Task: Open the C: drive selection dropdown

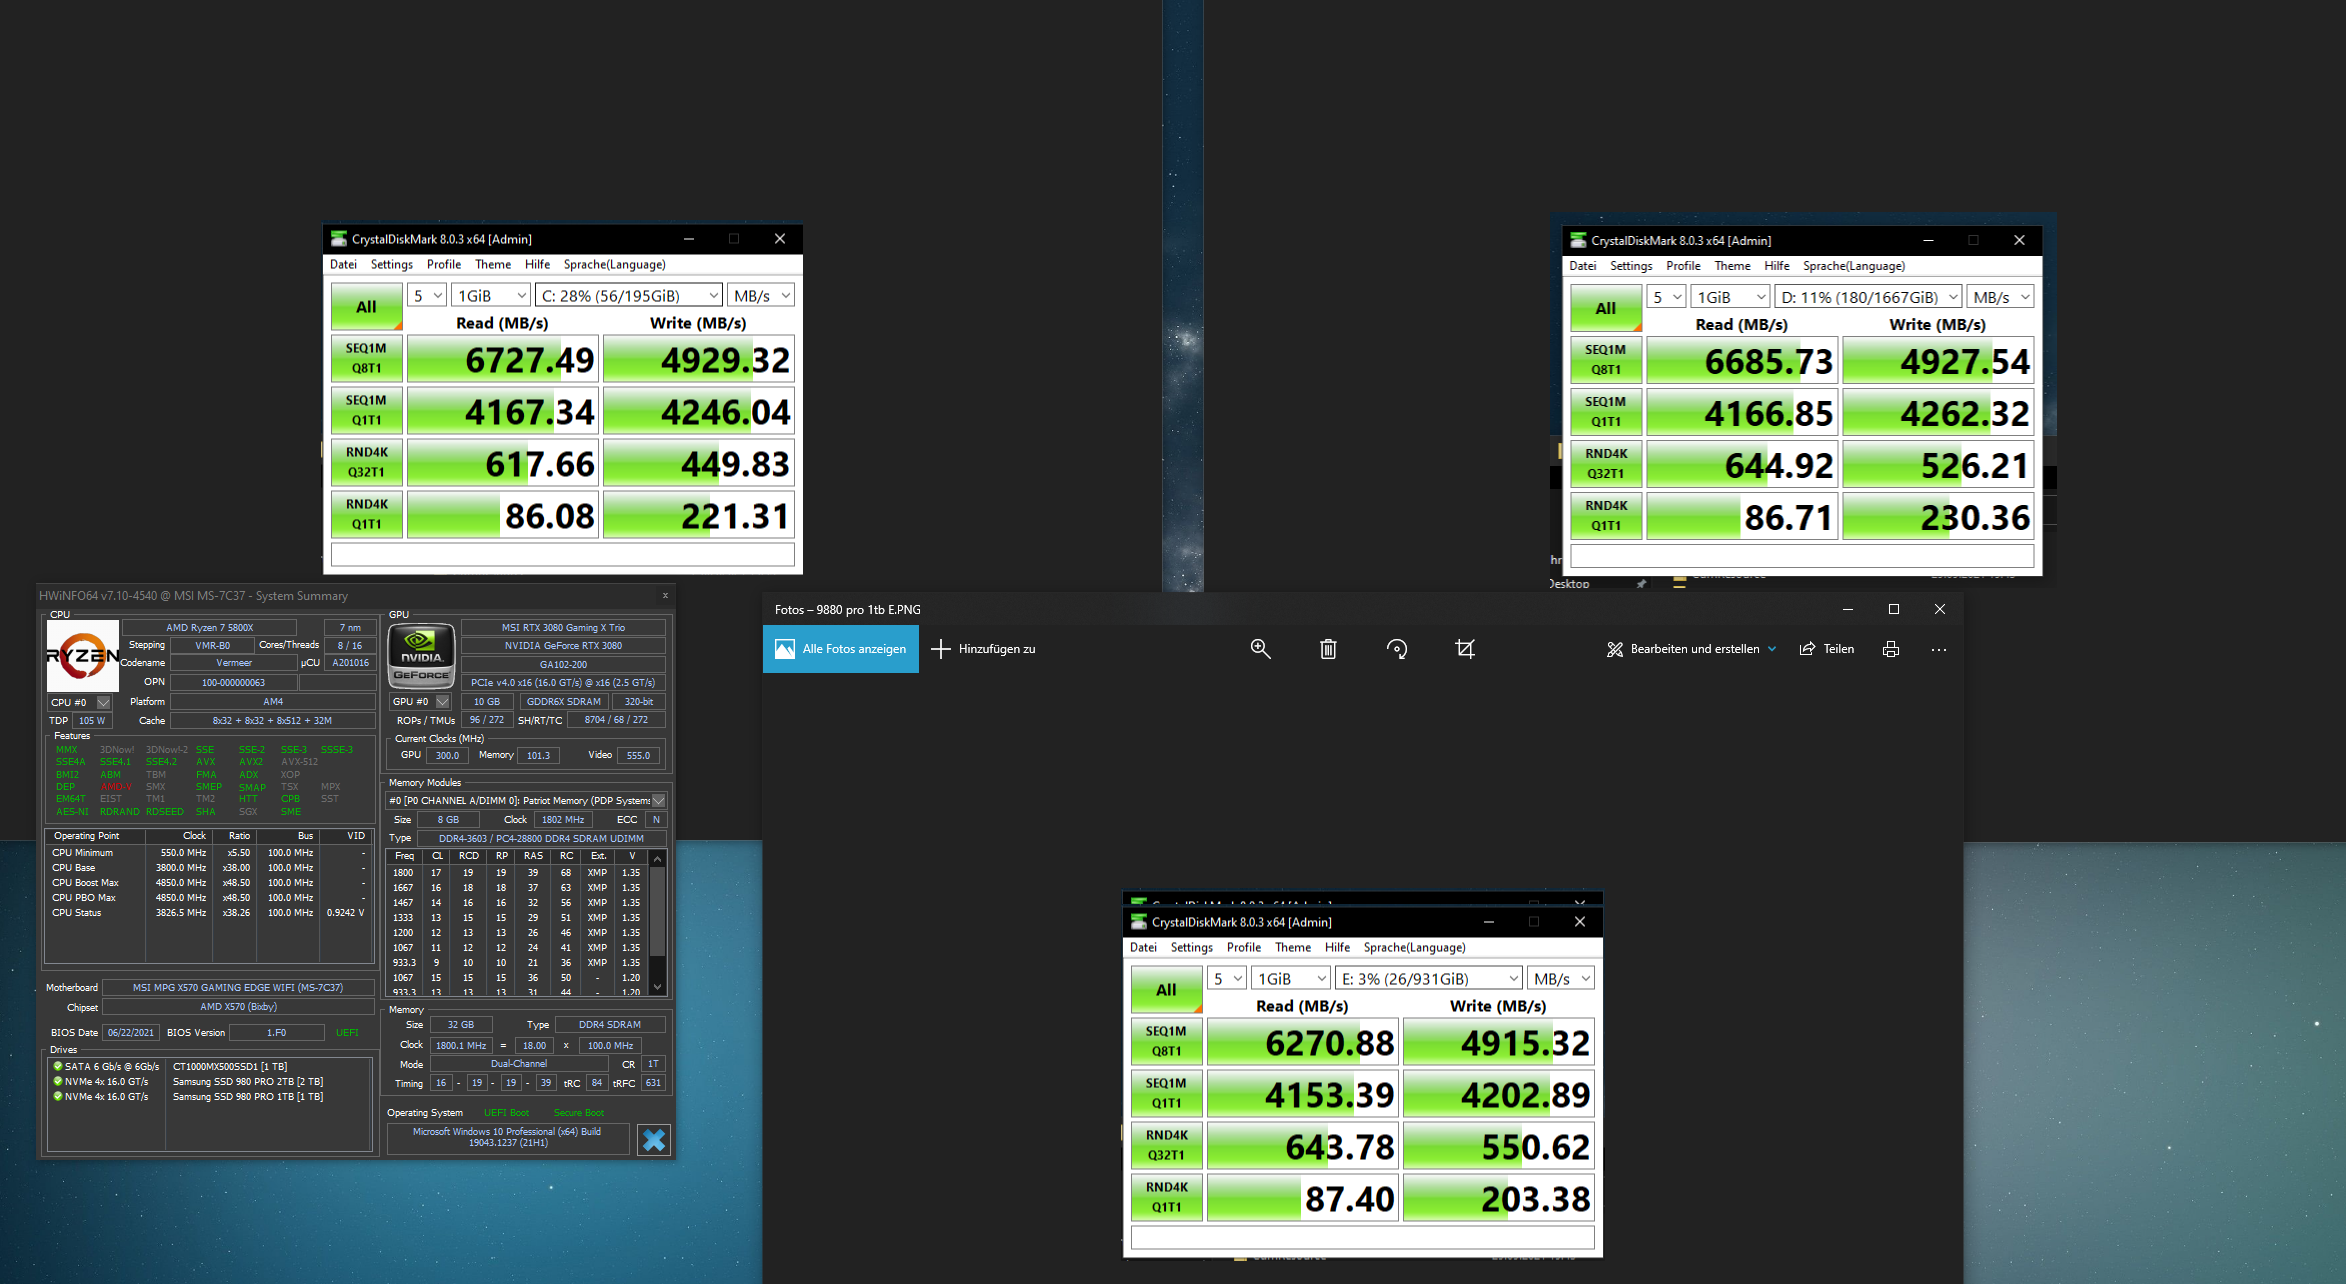Action: [630, 296]
